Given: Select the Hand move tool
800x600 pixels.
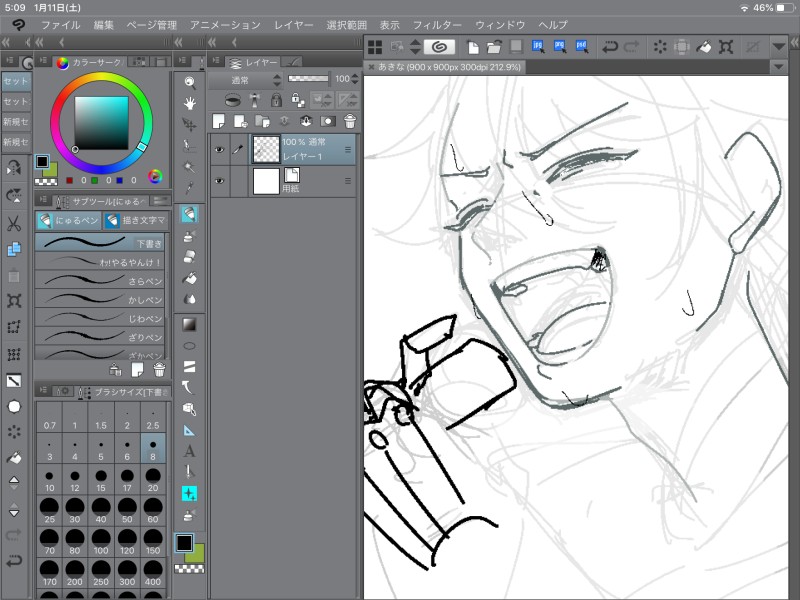Looking at the screenshot, I should [x=189, y=104].
